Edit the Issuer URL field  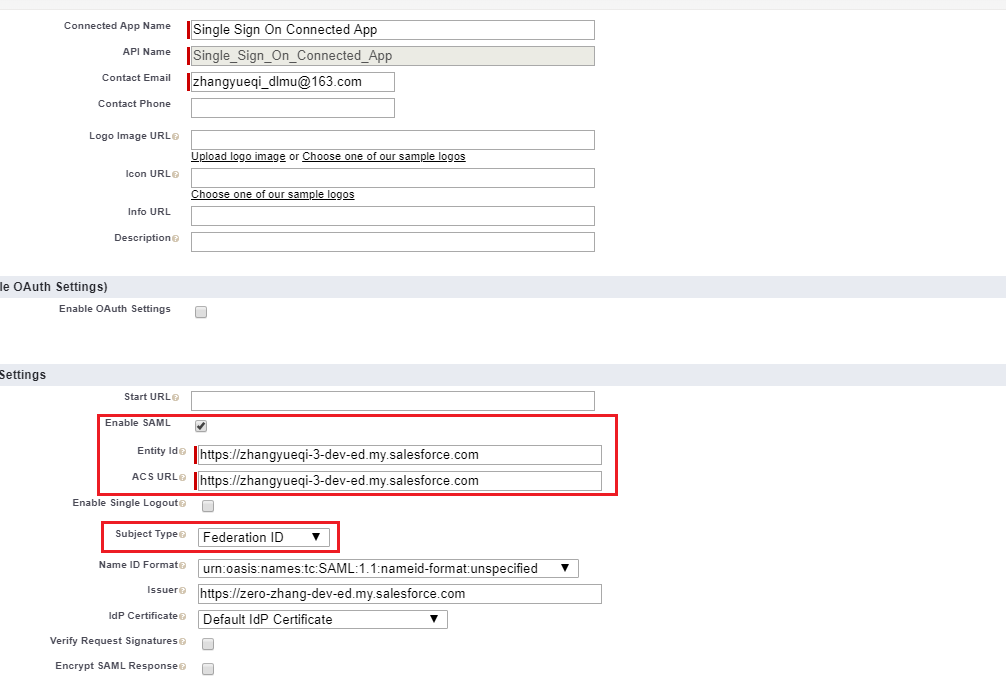[x=400, y=594]
